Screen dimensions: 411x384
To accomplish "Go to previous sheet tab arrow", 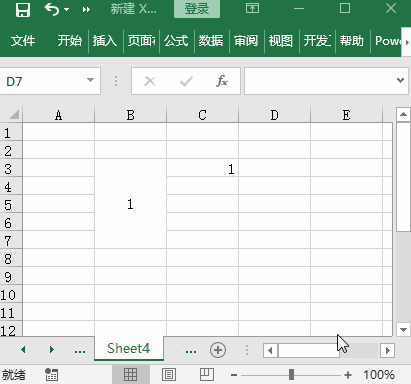I will [x=23, y=350].
